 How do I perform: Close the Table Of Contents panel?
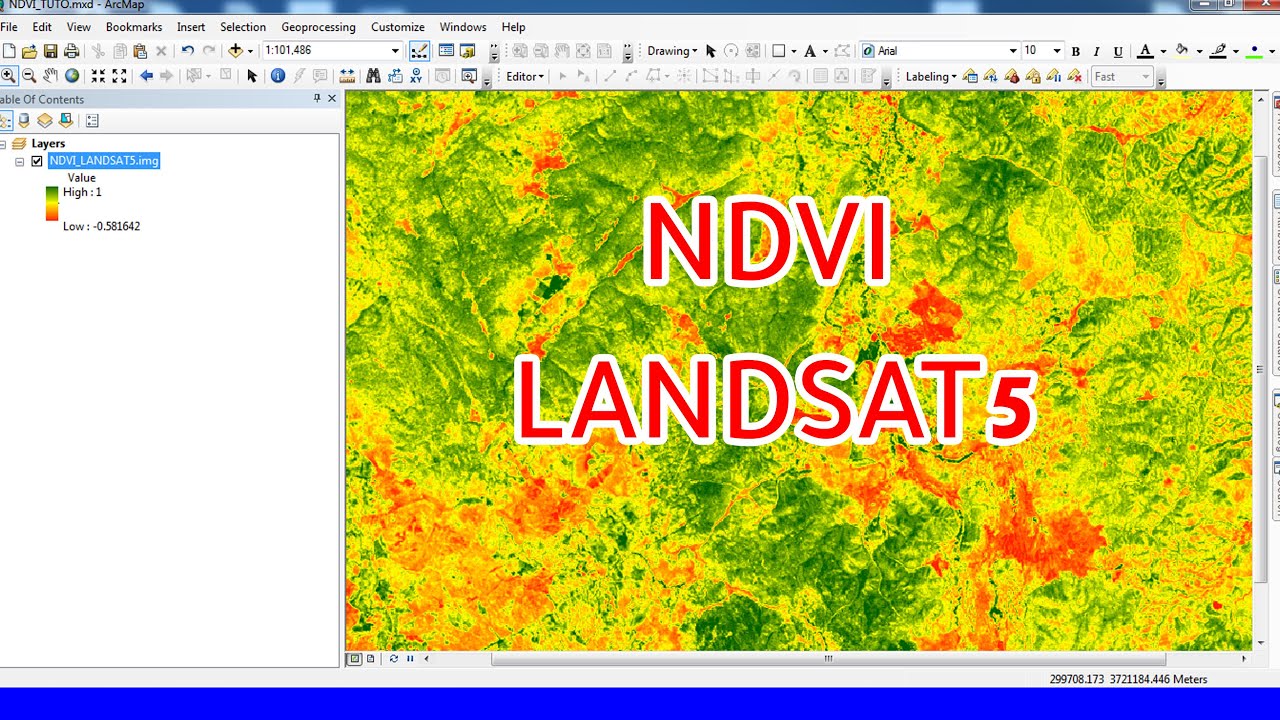click(332, 98)
